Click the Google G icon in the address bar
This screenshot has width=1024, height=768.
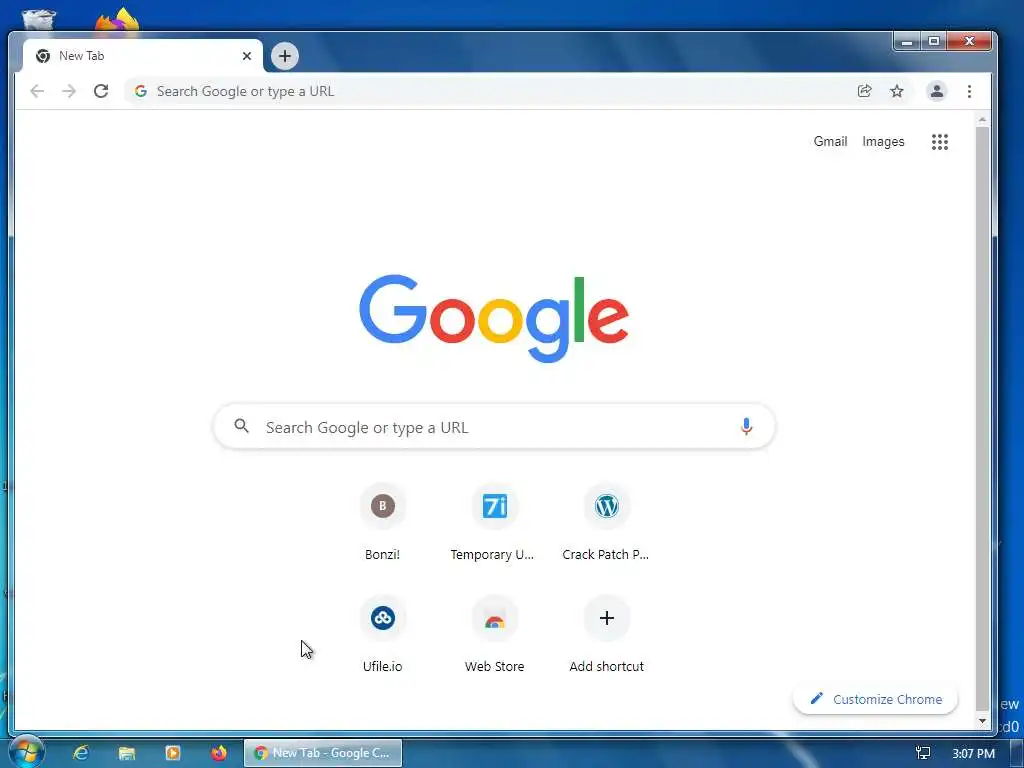[x=140, y=91]
